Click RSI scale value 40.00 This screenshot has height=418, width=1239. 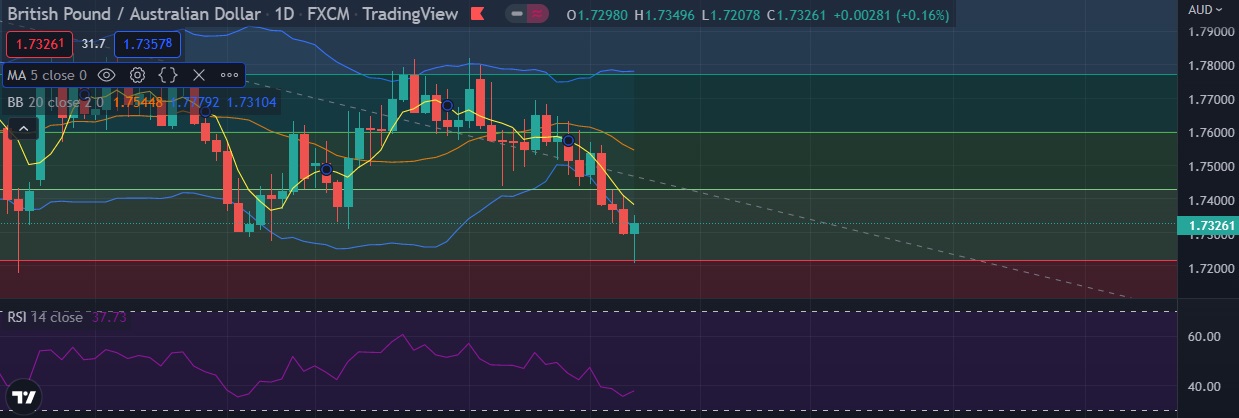point(1204,387)
